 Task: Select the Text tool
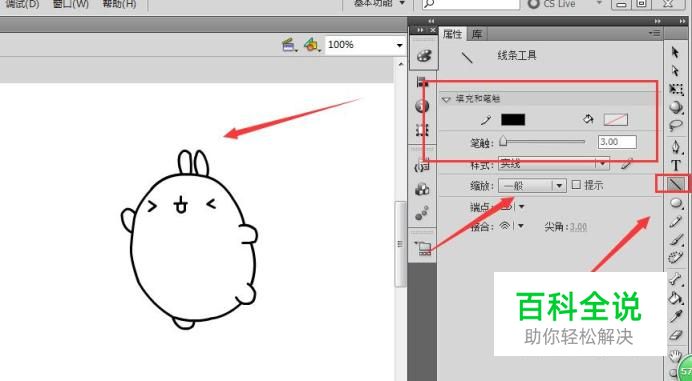click(676, 166)
